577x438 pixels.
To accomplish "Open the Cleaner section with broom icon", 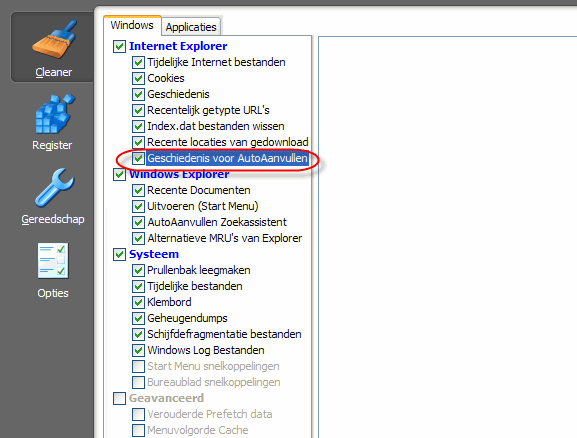I will 53,47.
